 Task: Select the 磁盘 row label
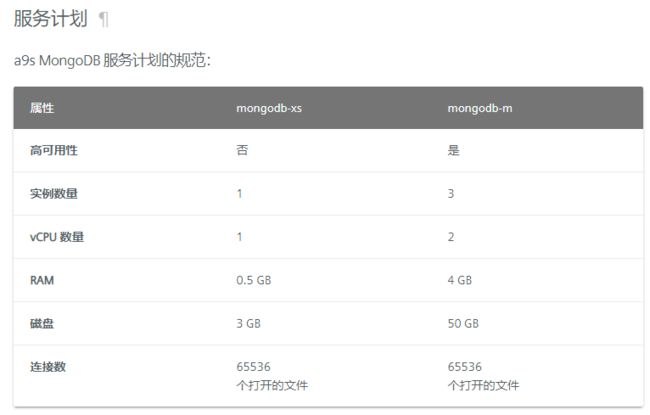pyautogui.click(x=42, y=323)
